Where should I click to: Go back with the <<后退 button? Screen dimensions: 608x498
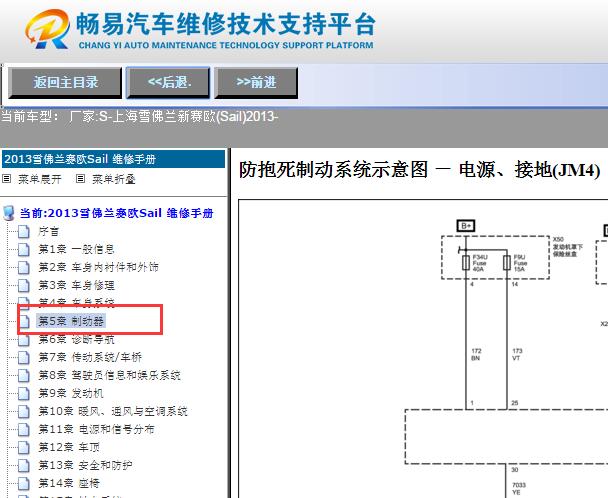(x=169, y=83)
